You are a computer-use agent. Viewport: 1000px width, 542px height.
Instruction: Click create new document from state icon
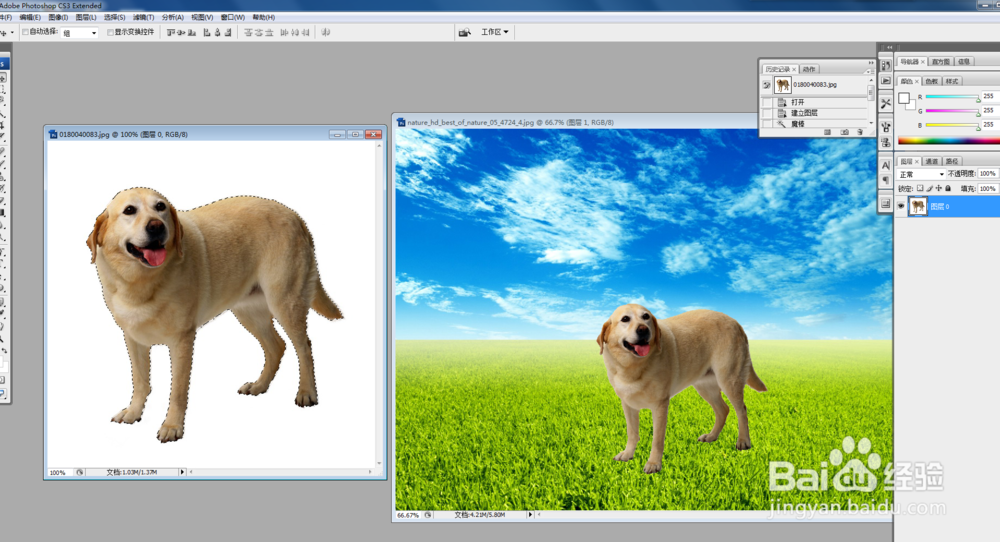click(827, 131)
